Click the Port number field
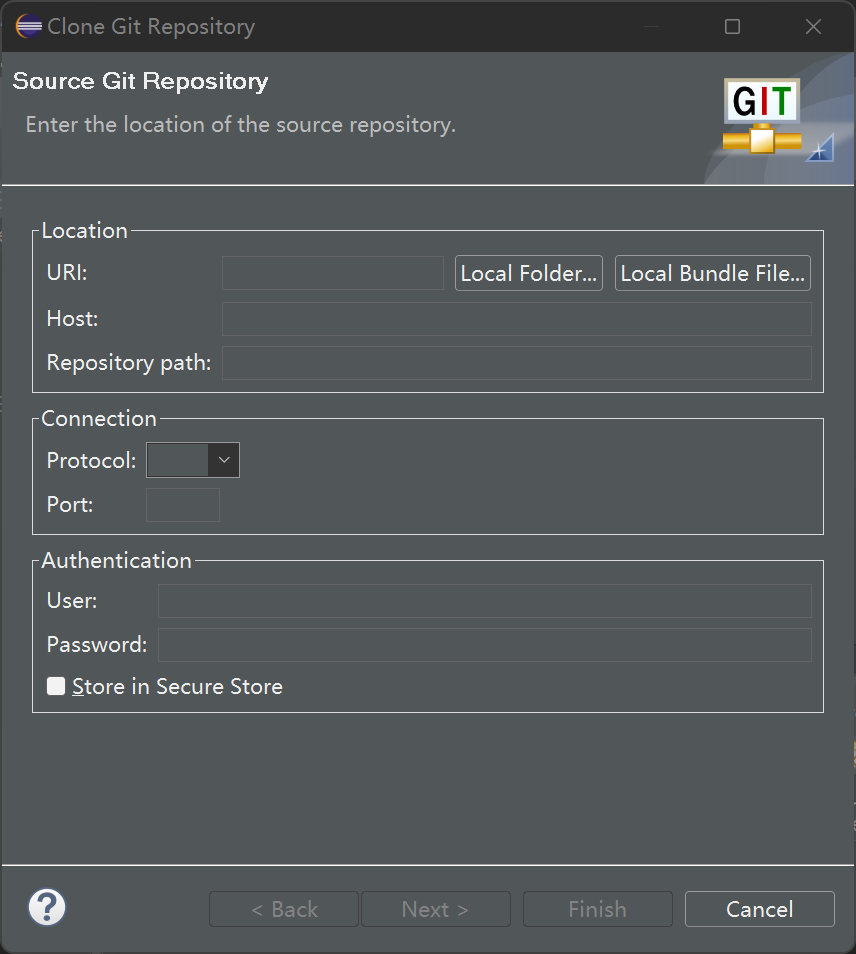 click(183, 505)
